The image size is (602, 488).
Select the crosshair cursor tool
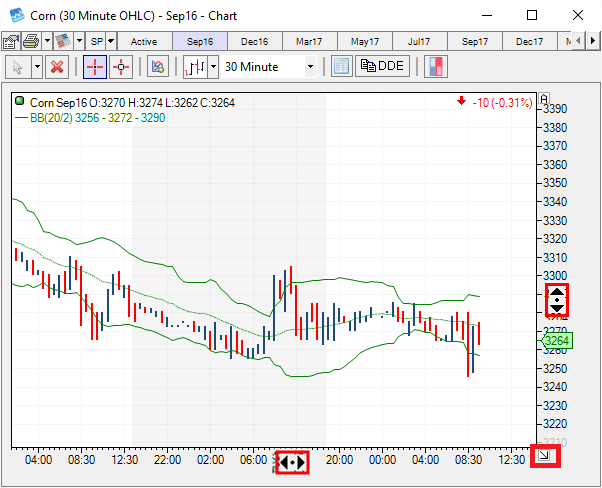tap(94, 67)
